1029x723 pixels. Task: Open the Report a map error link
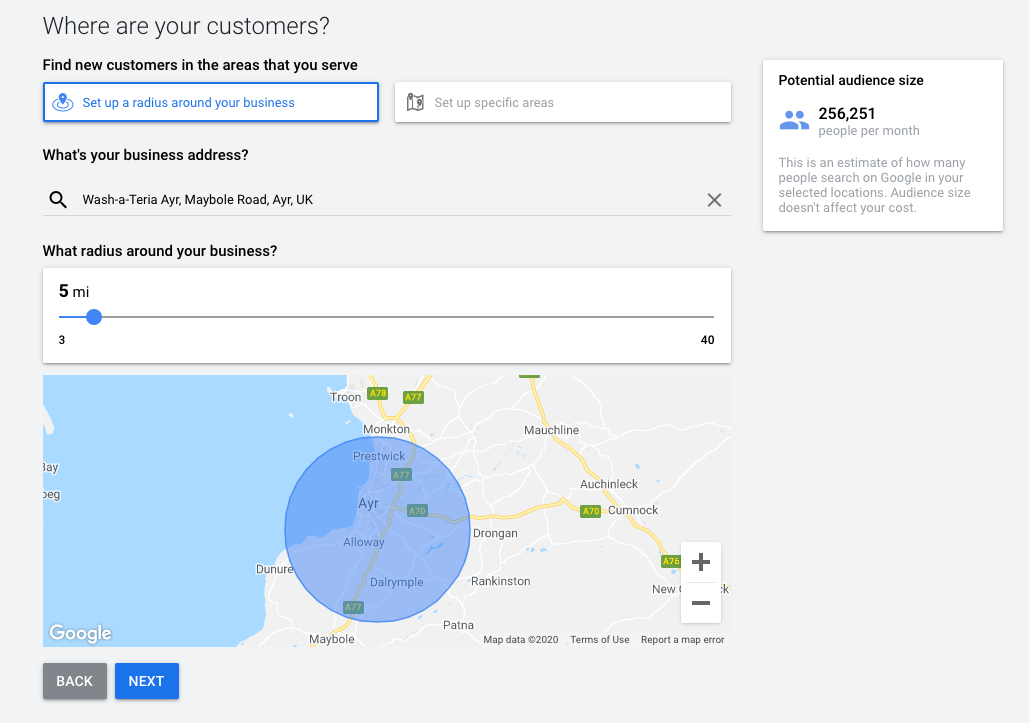(x=682, y=640)
